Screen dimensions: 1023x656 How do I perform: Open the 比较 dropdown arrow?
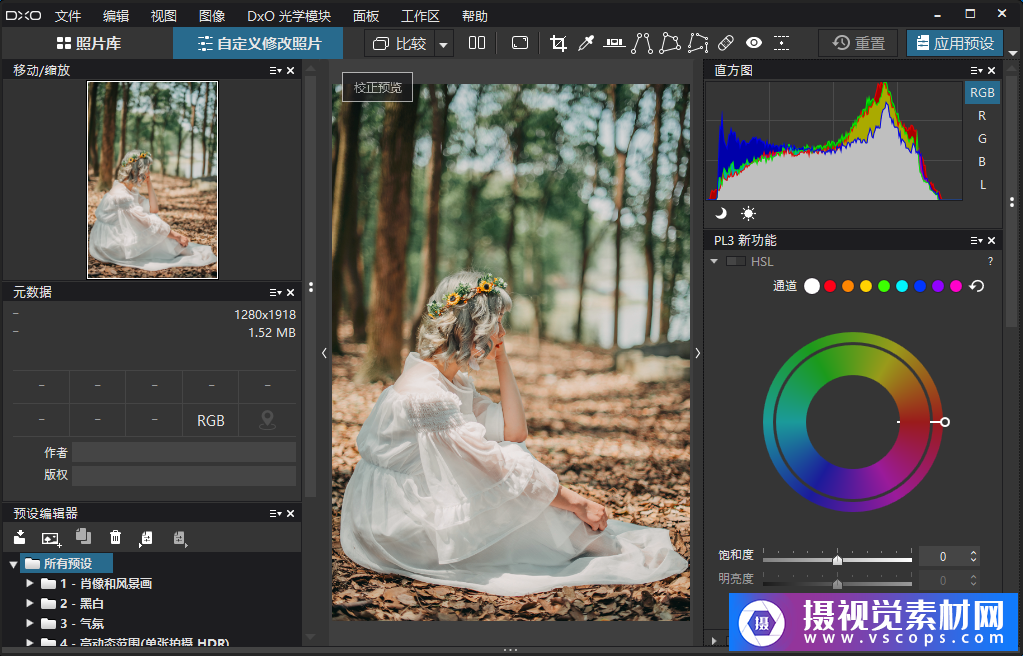(x=444, y=43)
